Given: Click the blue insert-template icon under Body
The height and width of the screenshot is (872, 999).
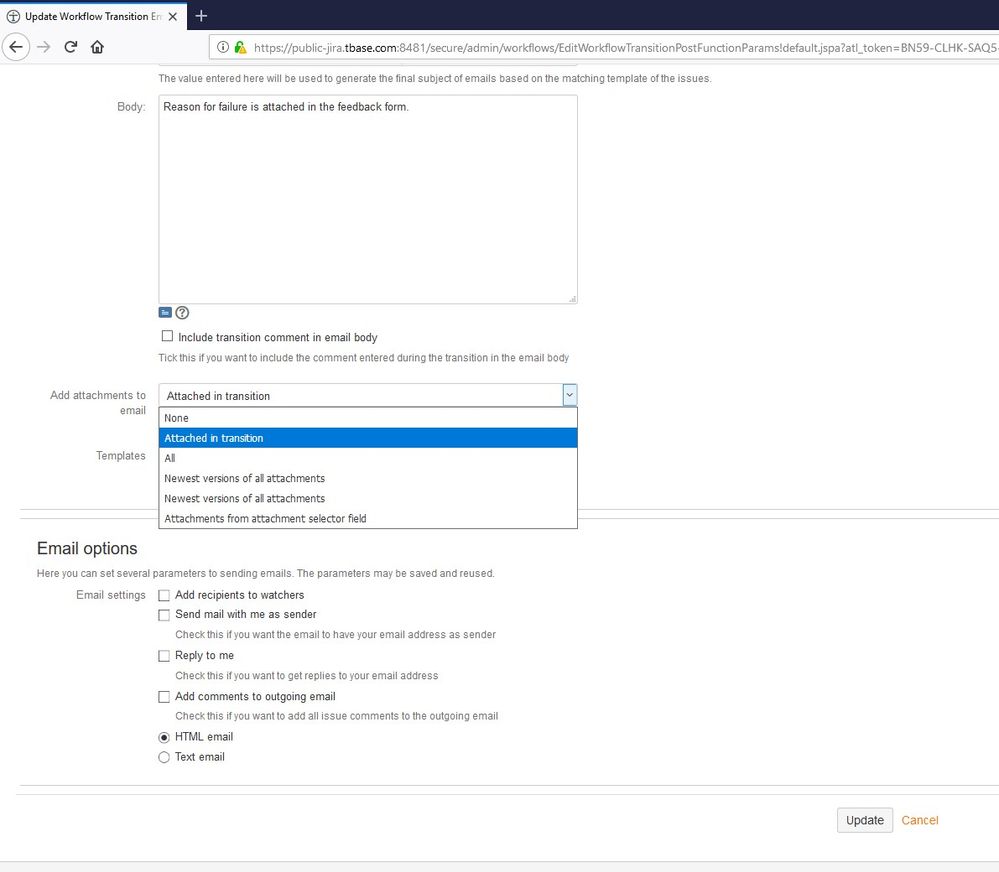Looking at the screenshot, I should pyautogui.click(x=165, y=312).
